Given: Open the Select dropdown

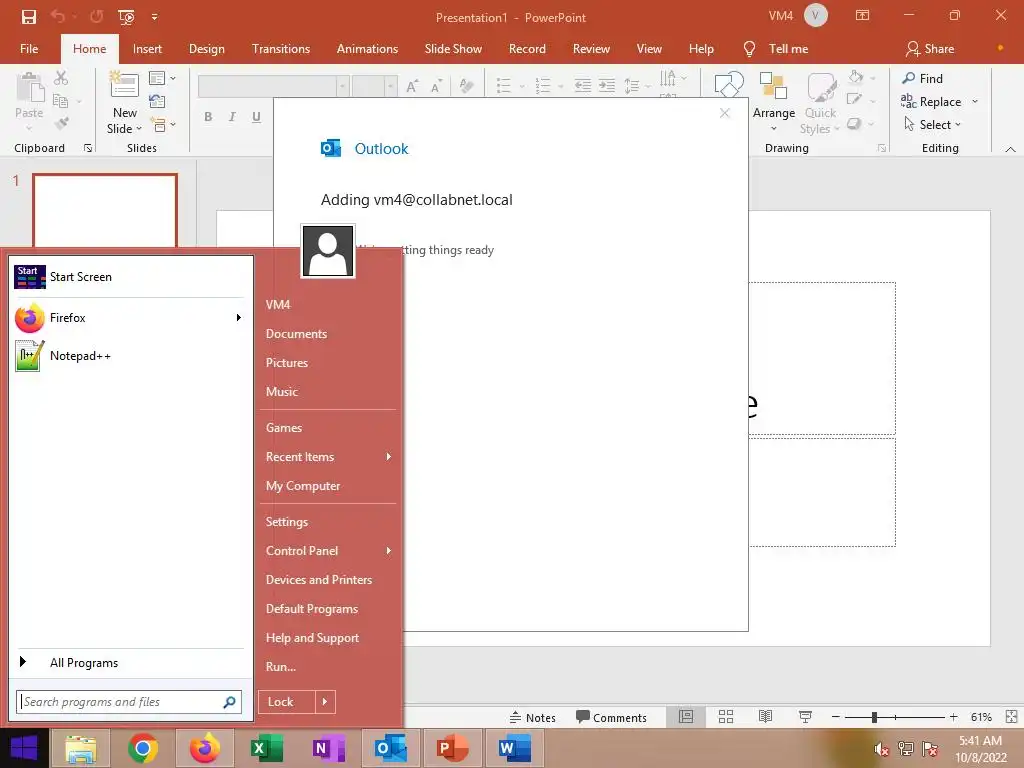Looking at the screenshot, I should point(932,124).
